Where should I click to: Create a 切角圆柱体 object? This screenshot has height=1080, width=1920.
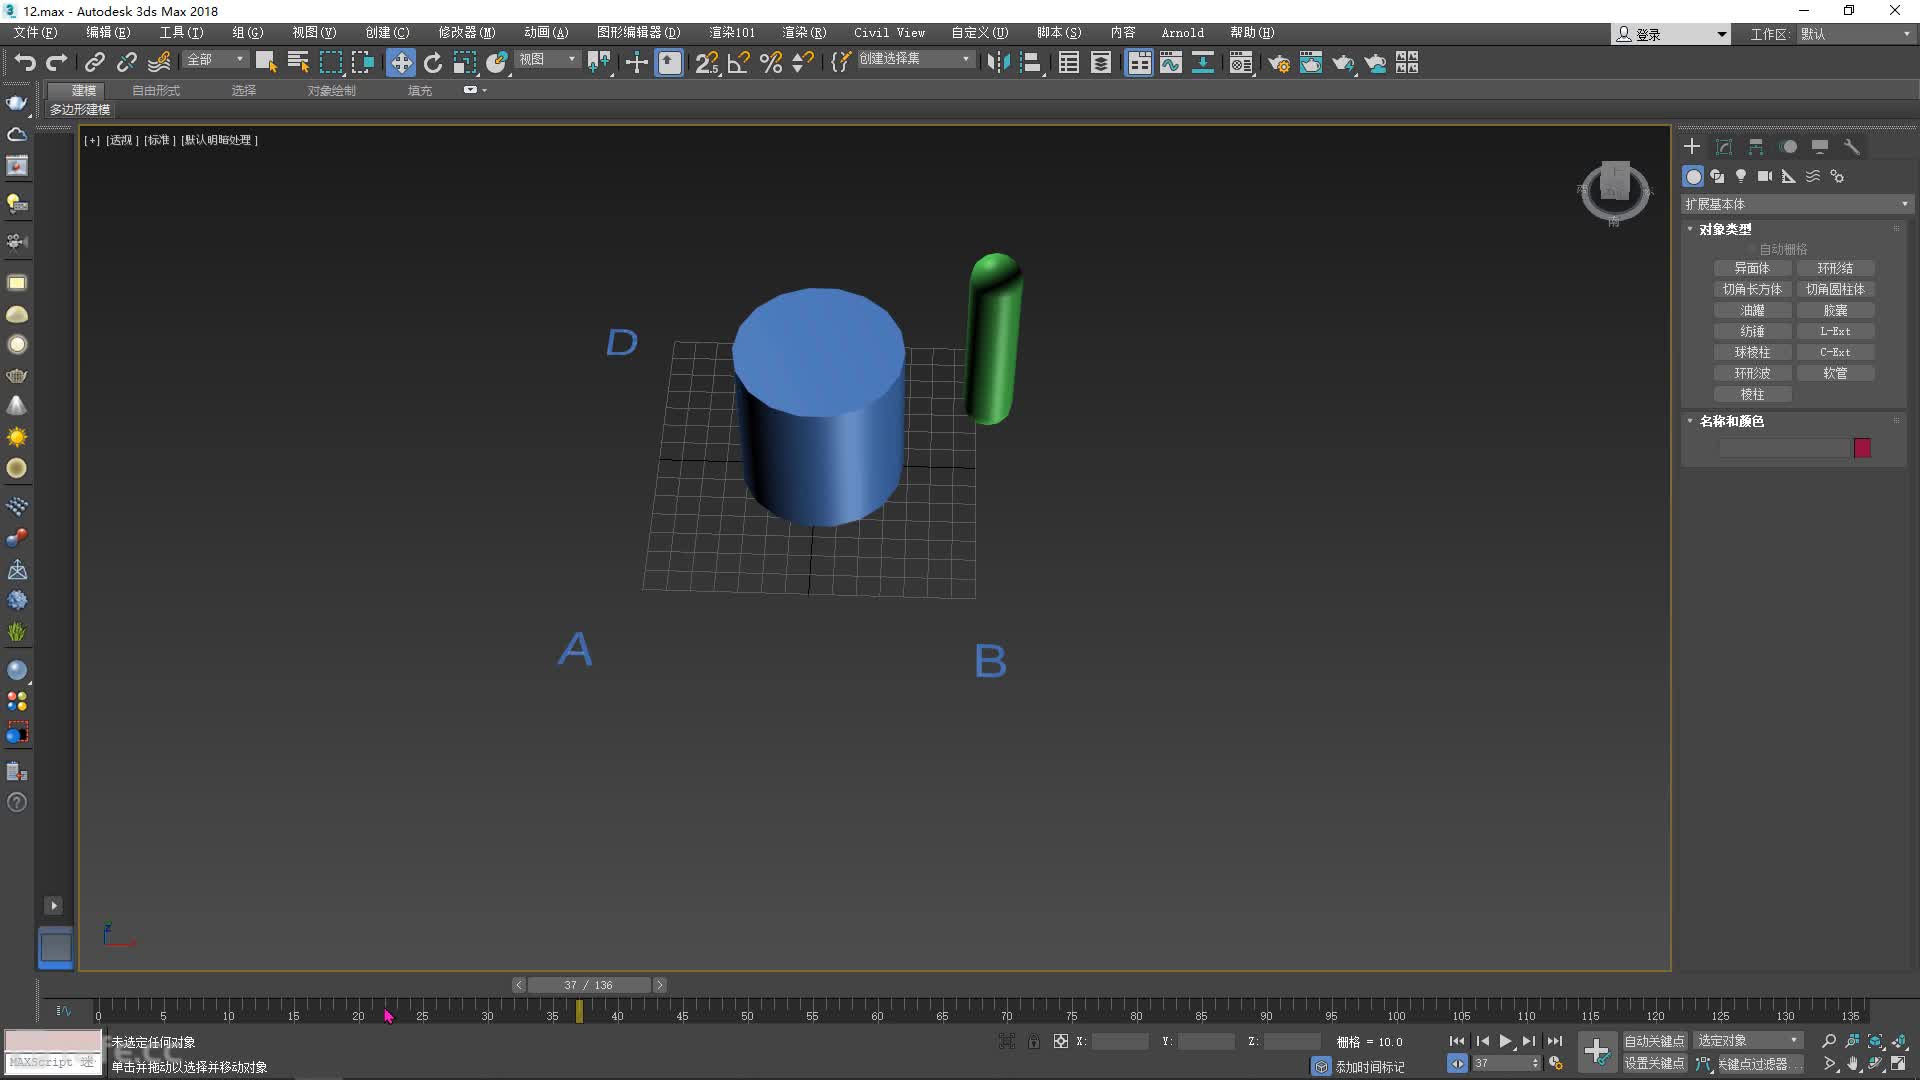1835,289
